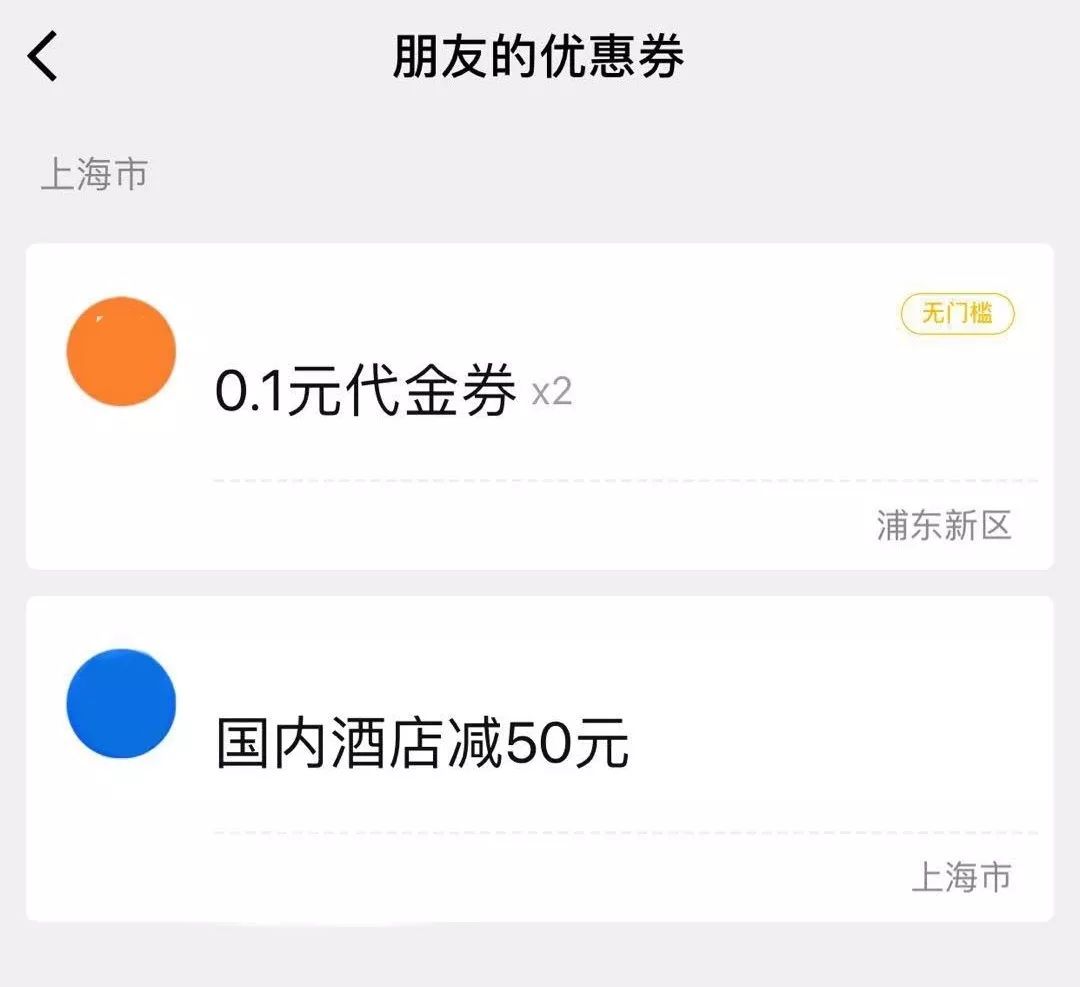This screenshot has width=1080, height=987.
Task: Open the 0.1元代金券 coupon title
Action: pos(365,390)
